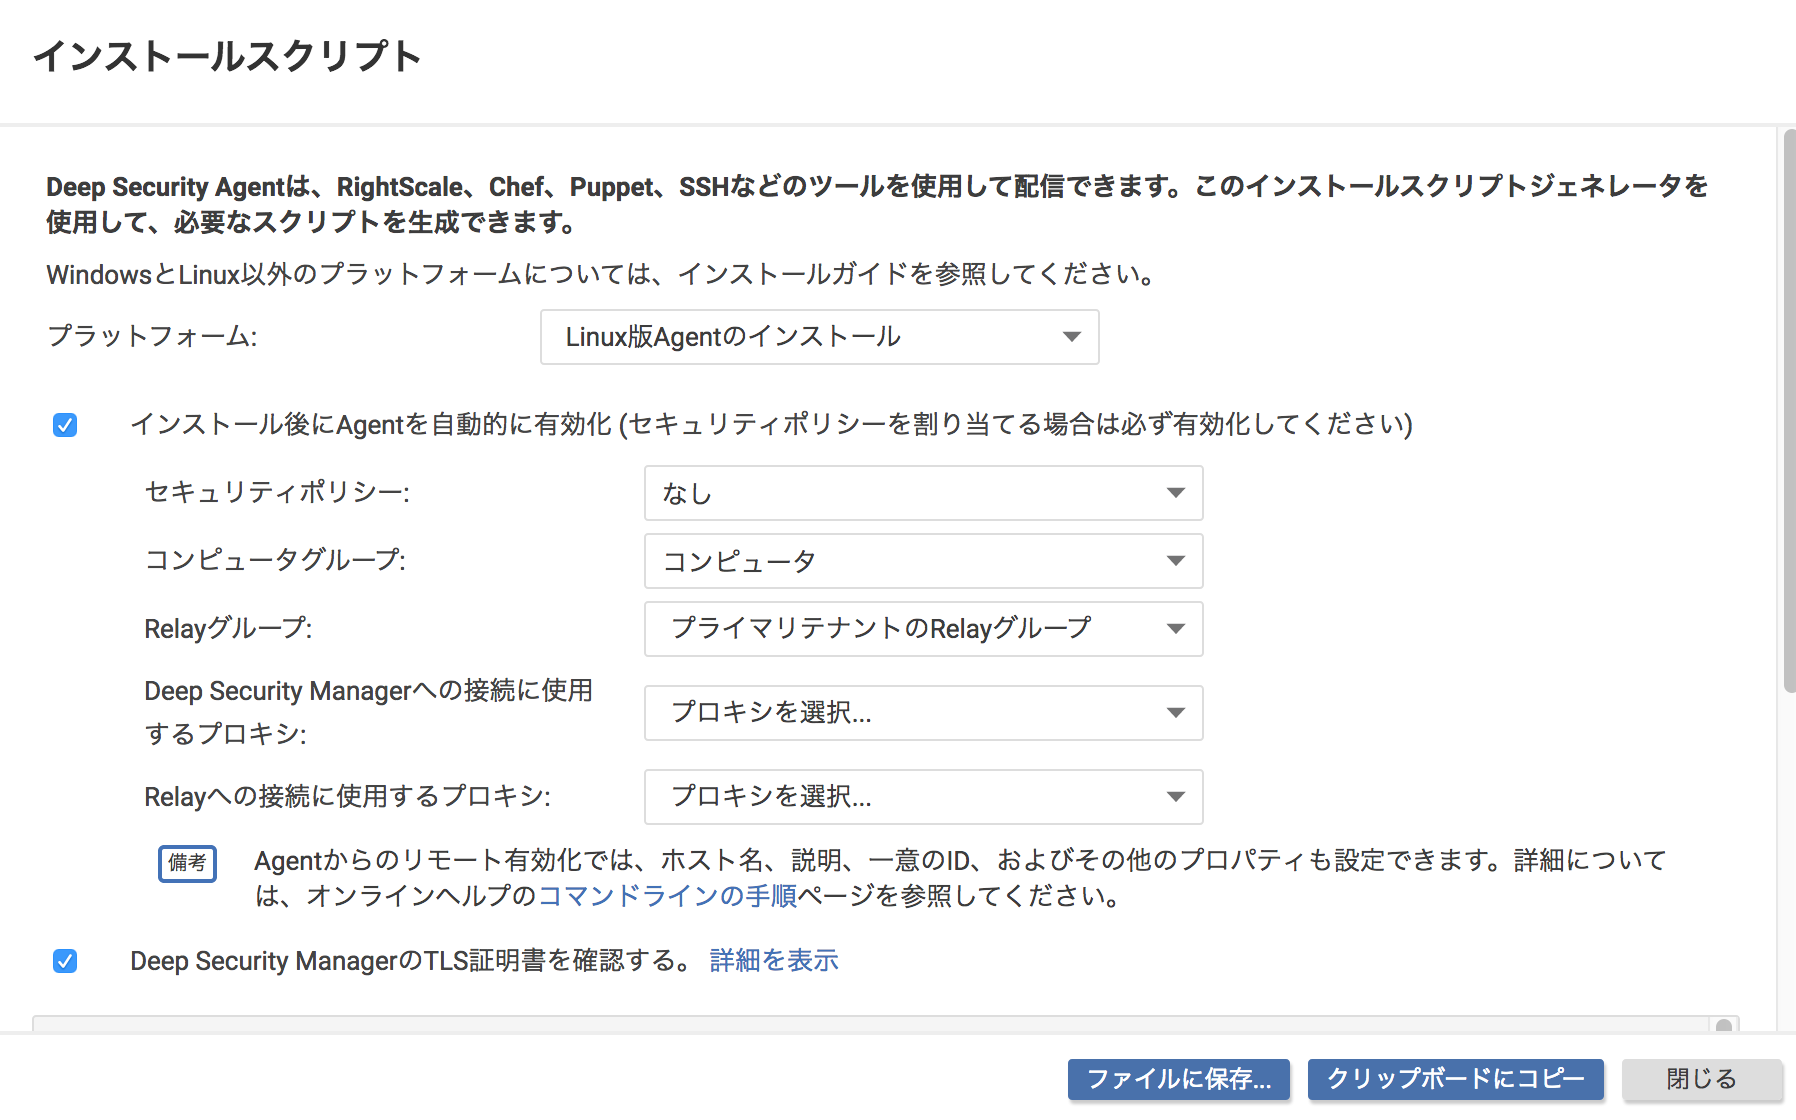The image size is (1796, 1120).
Task: Open the プラットフォーム dropdown showing Linux版Agentのインストール
Action: [820, 337]
